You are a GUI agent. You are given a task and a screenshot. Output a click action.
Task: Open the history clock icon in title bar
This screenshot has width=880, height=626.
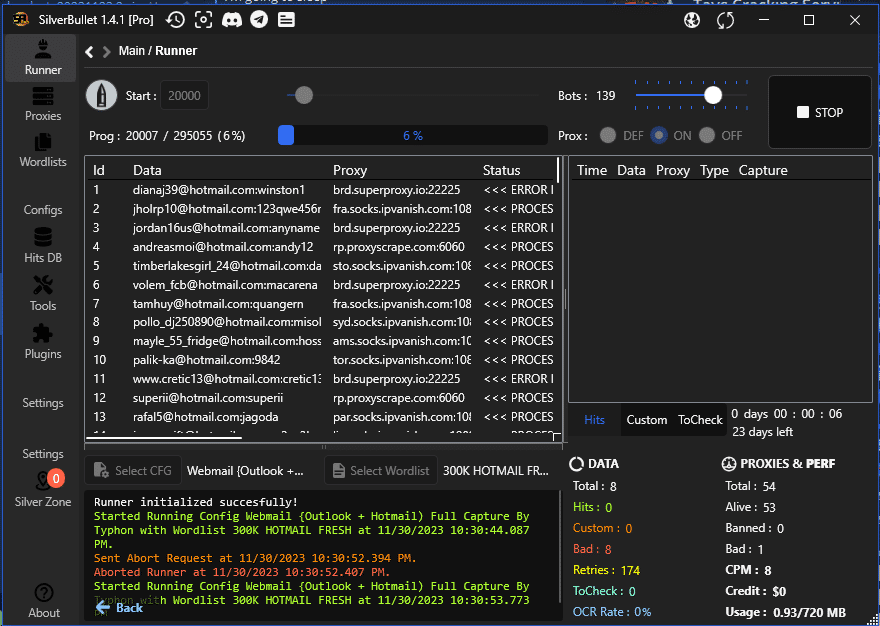(175, 20)
